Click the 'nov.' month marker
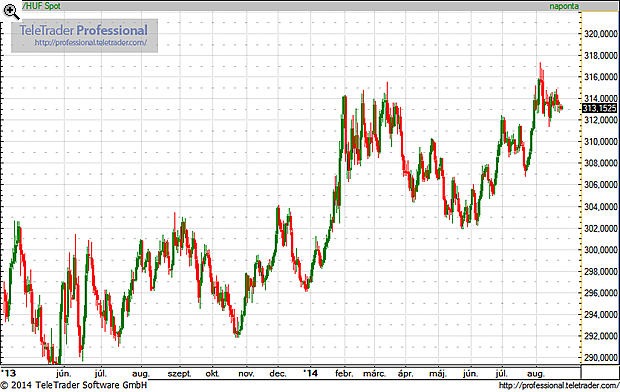Image resolution: width=620 pixels, height=392 pixels. click(x=246, y=374)
